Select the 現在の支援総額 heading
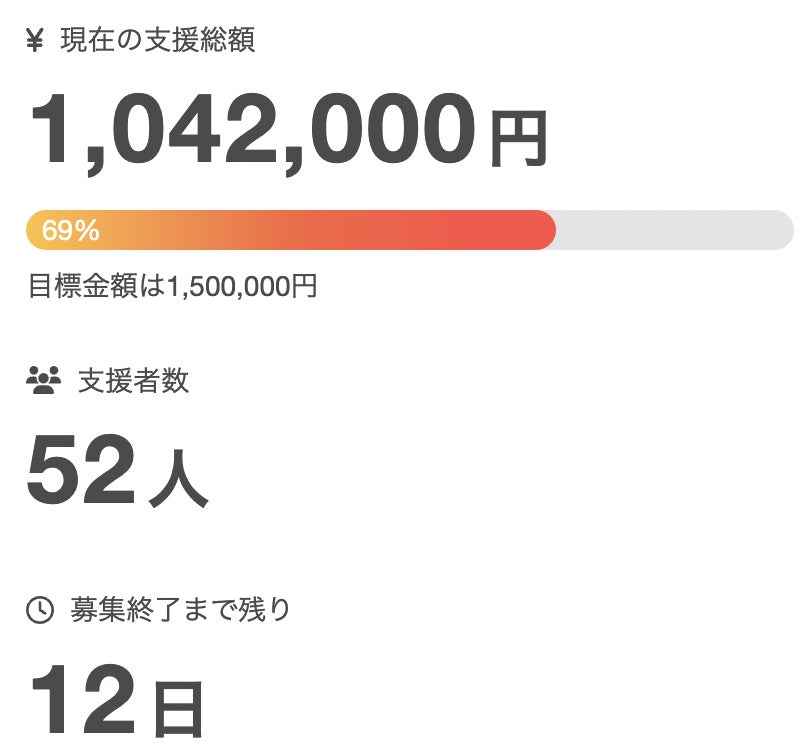The width and height of the screenshot is (812, 756). [158, 41]
